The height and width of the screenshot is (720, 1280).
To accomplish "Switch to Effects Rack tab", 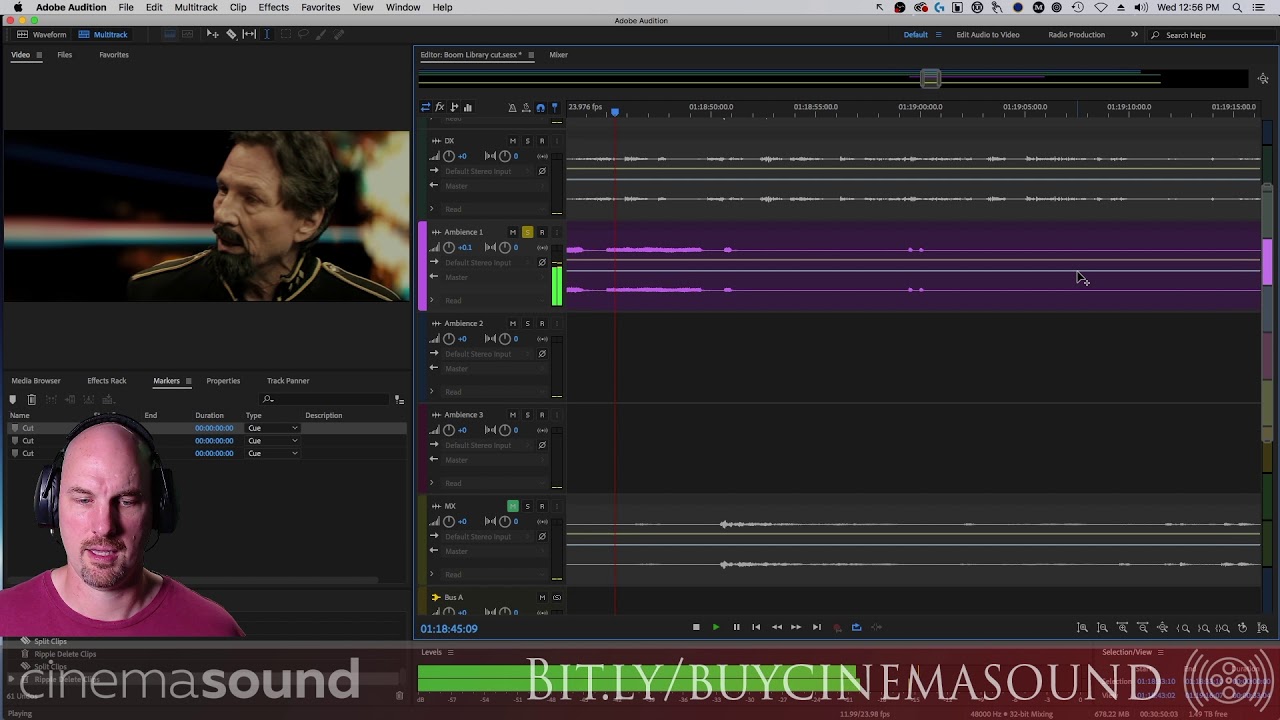I will point(106,381).
